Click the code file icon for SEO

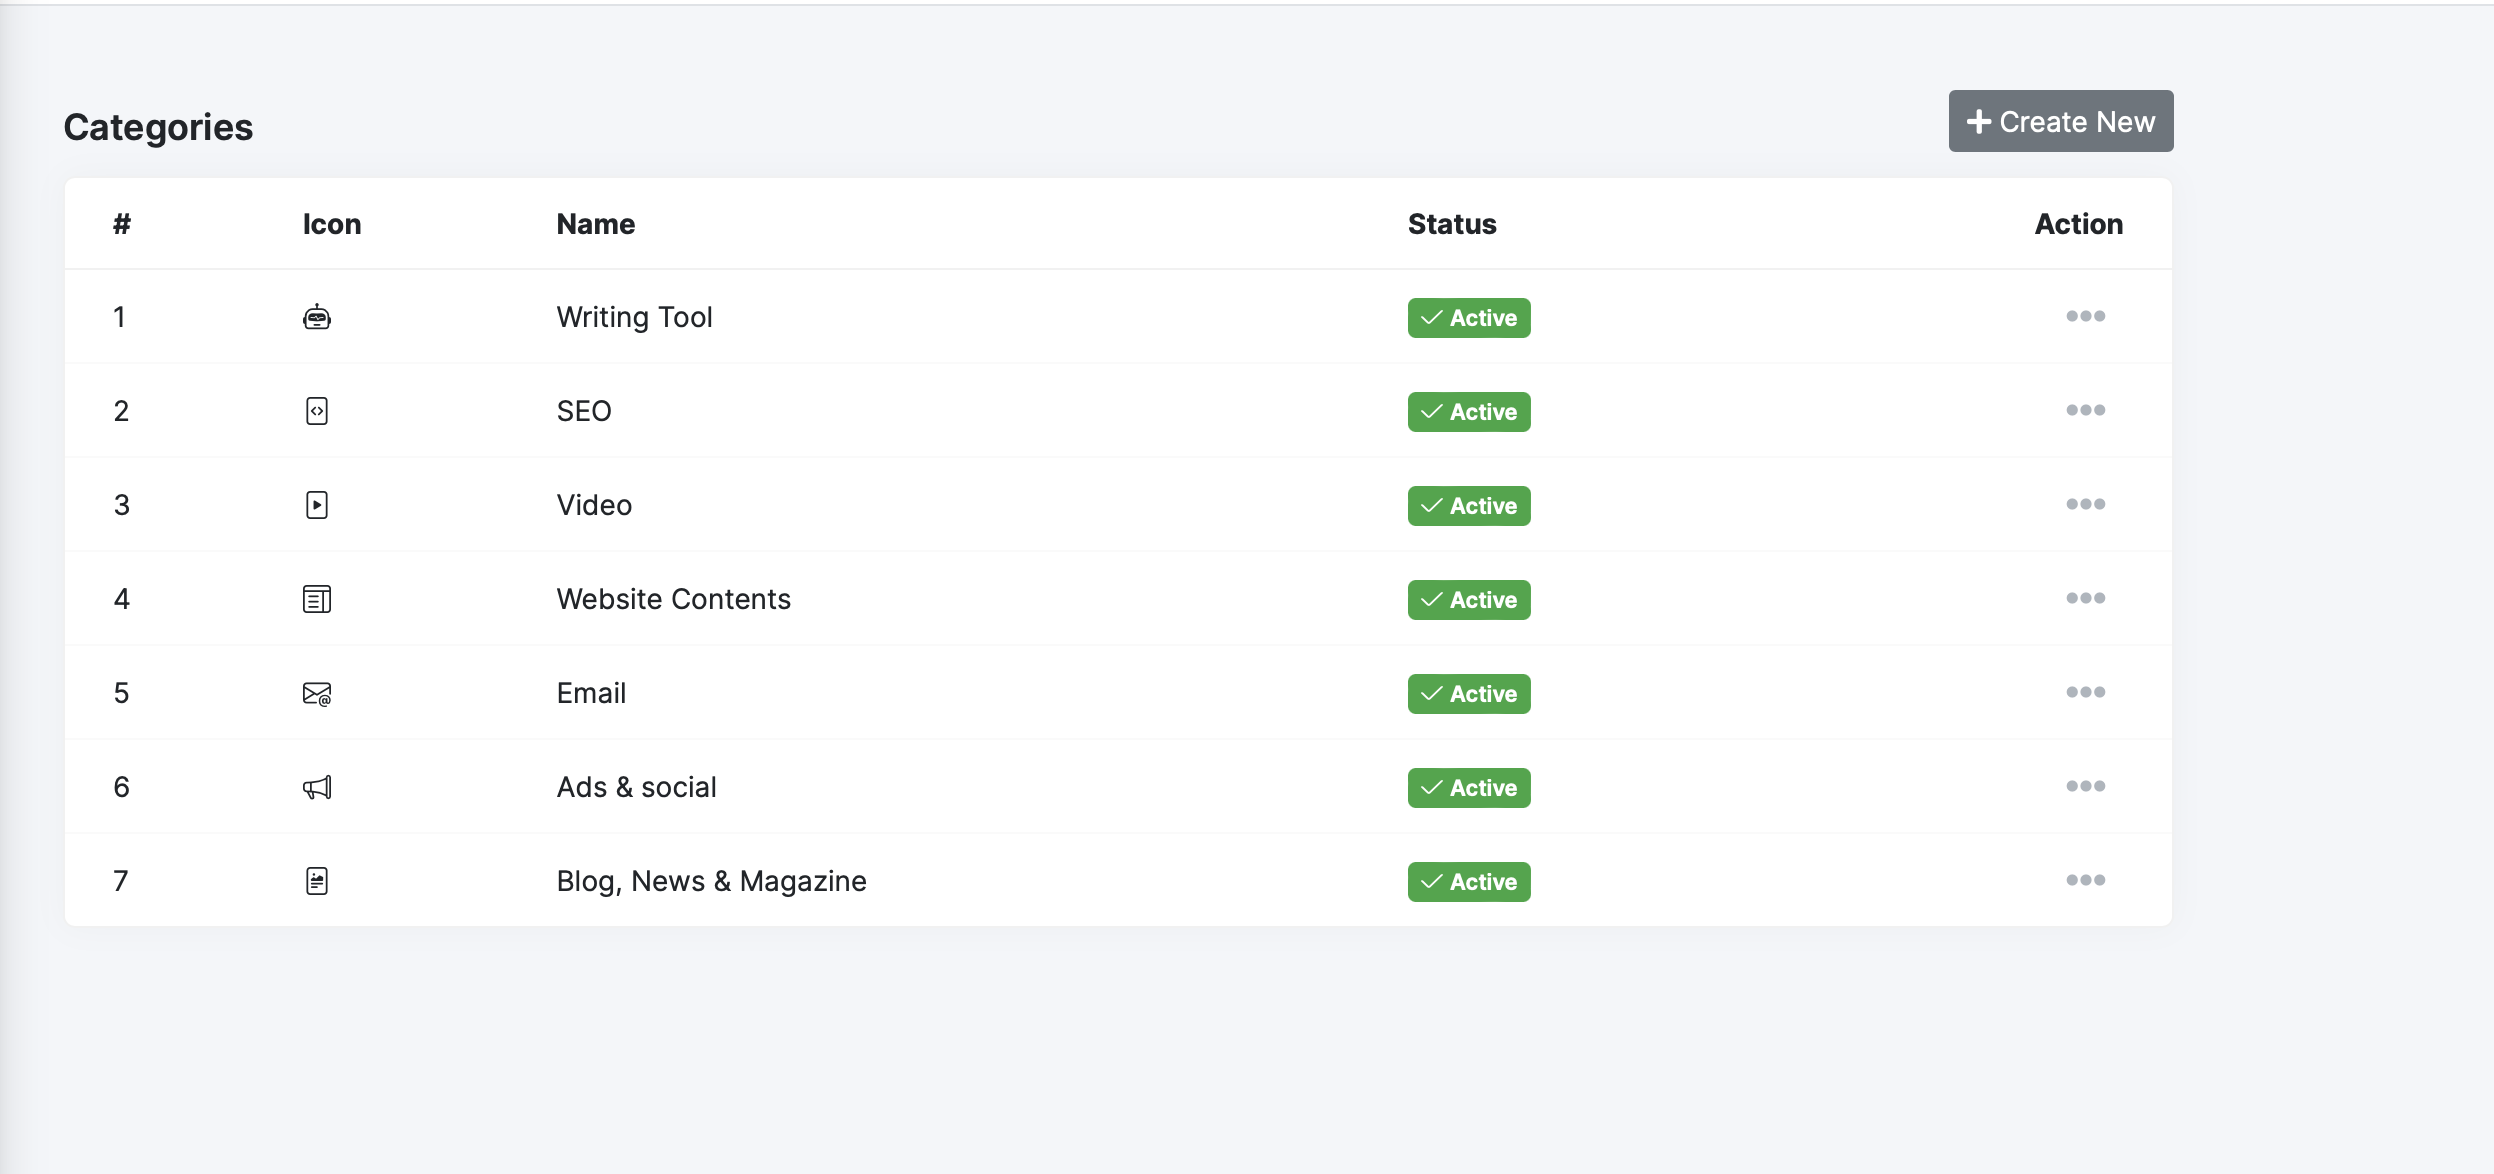317,411
